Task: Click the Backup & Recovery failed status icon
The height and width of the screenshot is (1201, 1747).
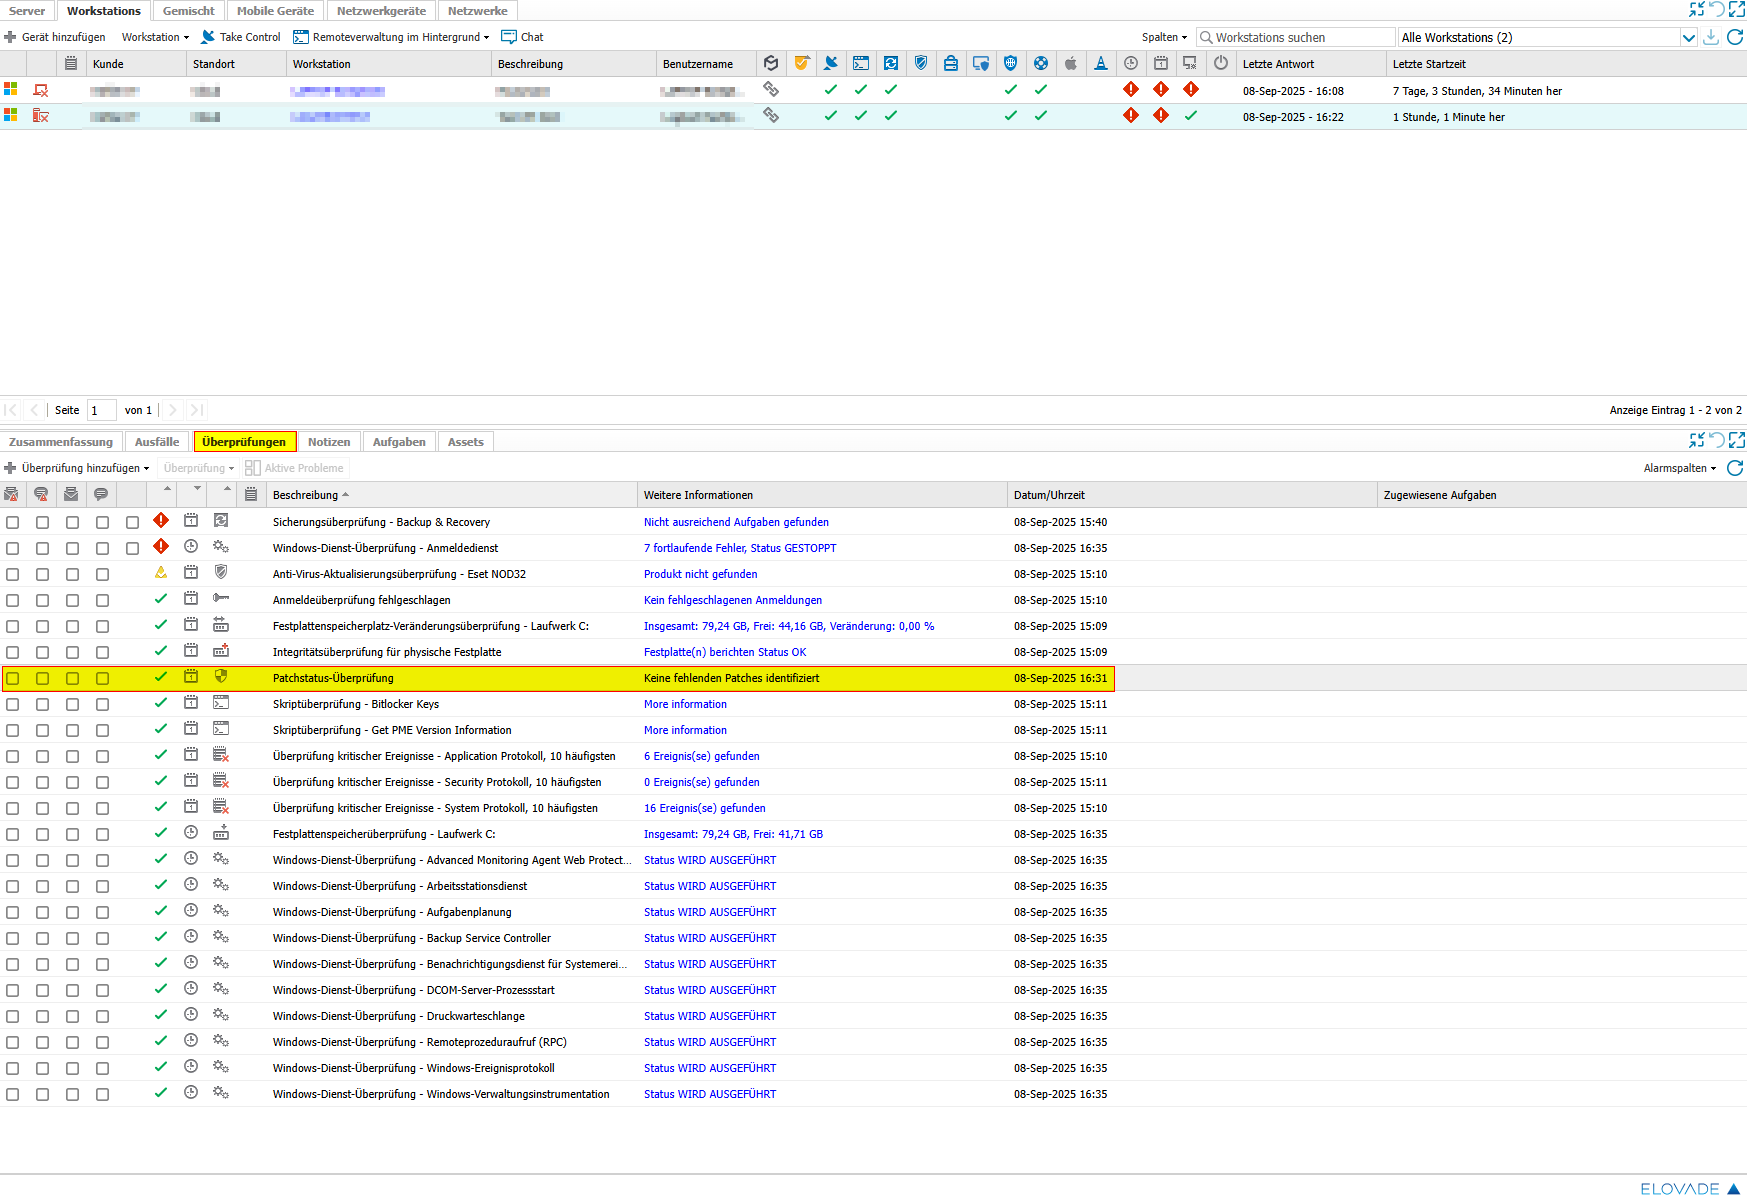Action: tap(161, 521)
